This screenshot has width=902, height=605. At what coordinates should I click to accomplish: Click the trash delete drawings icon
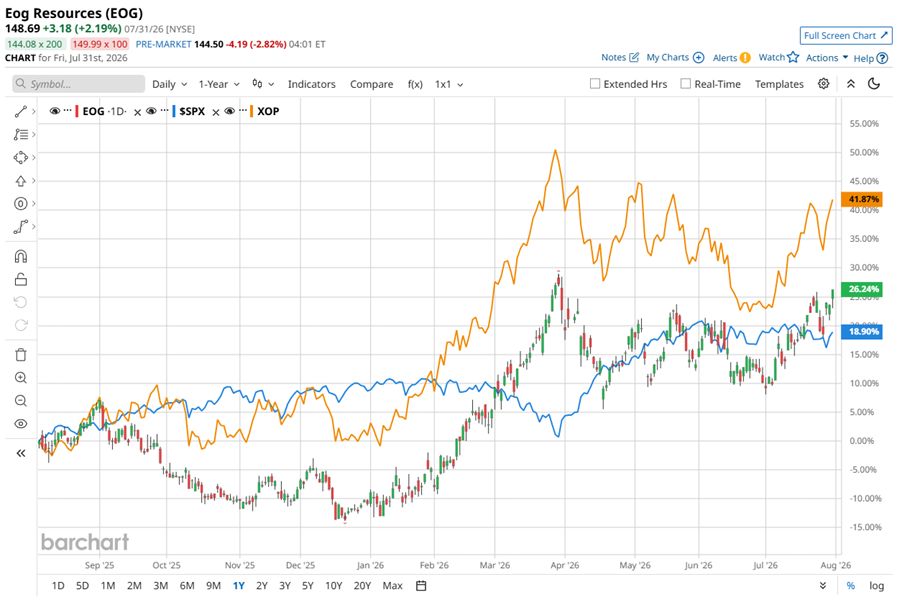pos(21,355)
